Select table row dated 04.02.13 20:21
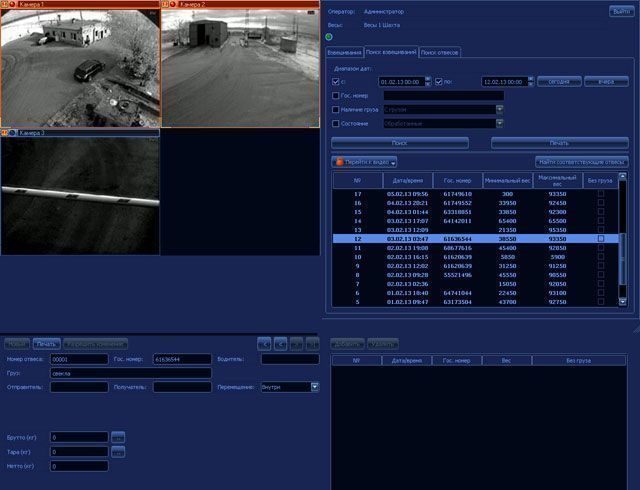 pyautogui.click(x=476, y=203)
